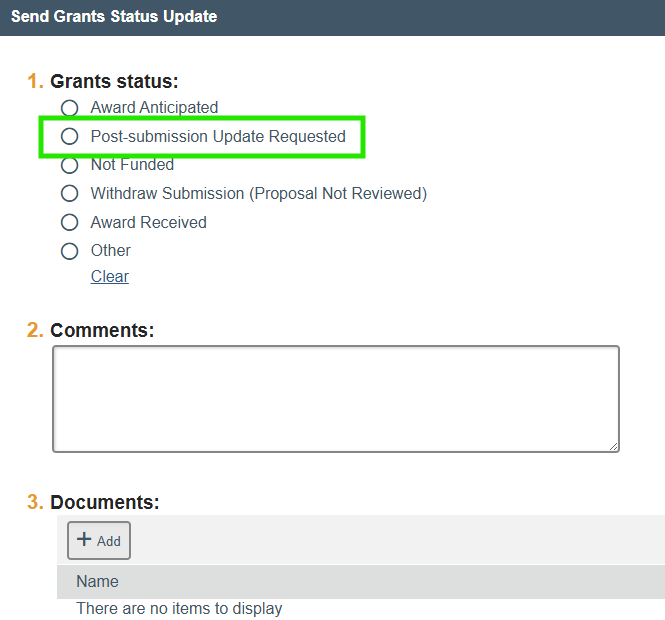665x620 pixels.
Task: Click the Documents section heading
Action: 104,502
